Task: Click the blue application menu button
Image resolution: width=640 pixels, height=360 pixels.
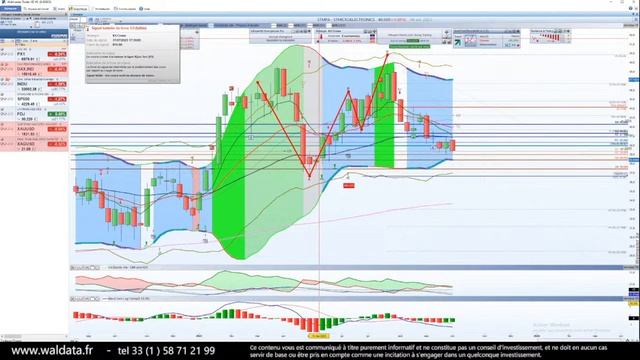Action: point(10,8)
